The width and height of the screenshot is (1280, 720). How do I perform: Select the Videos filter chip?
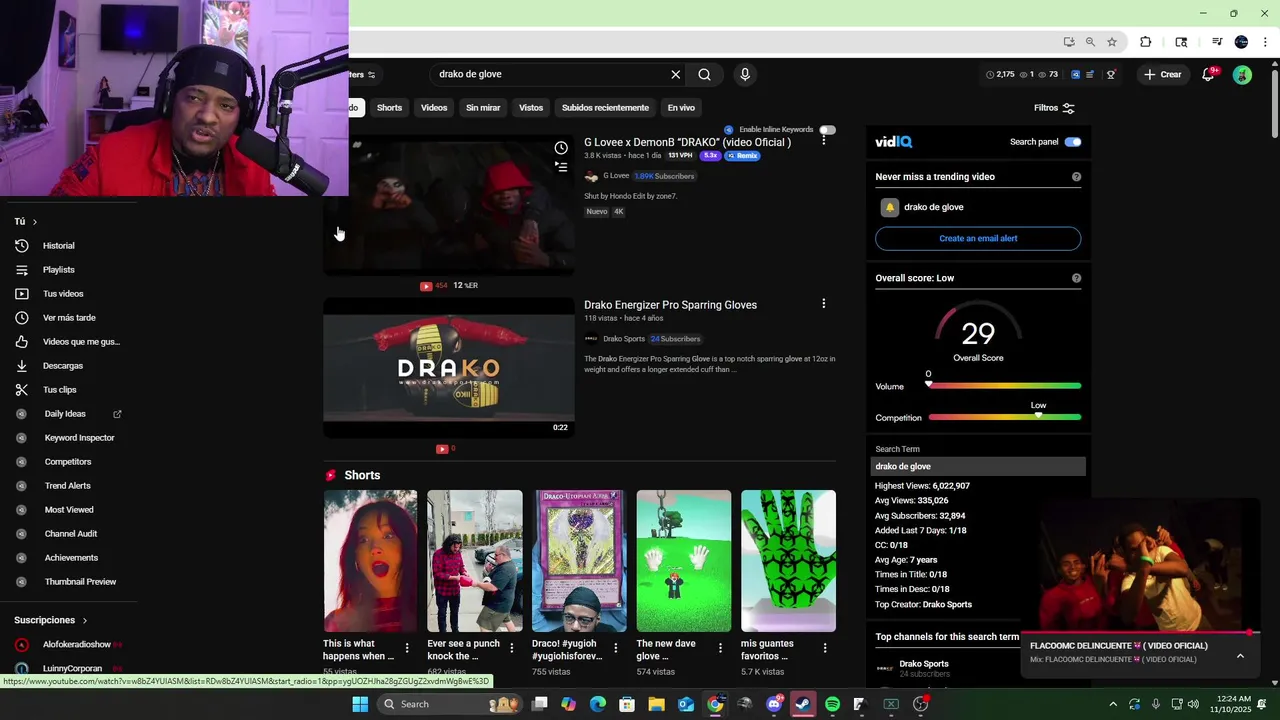click(x=434, y=108)
